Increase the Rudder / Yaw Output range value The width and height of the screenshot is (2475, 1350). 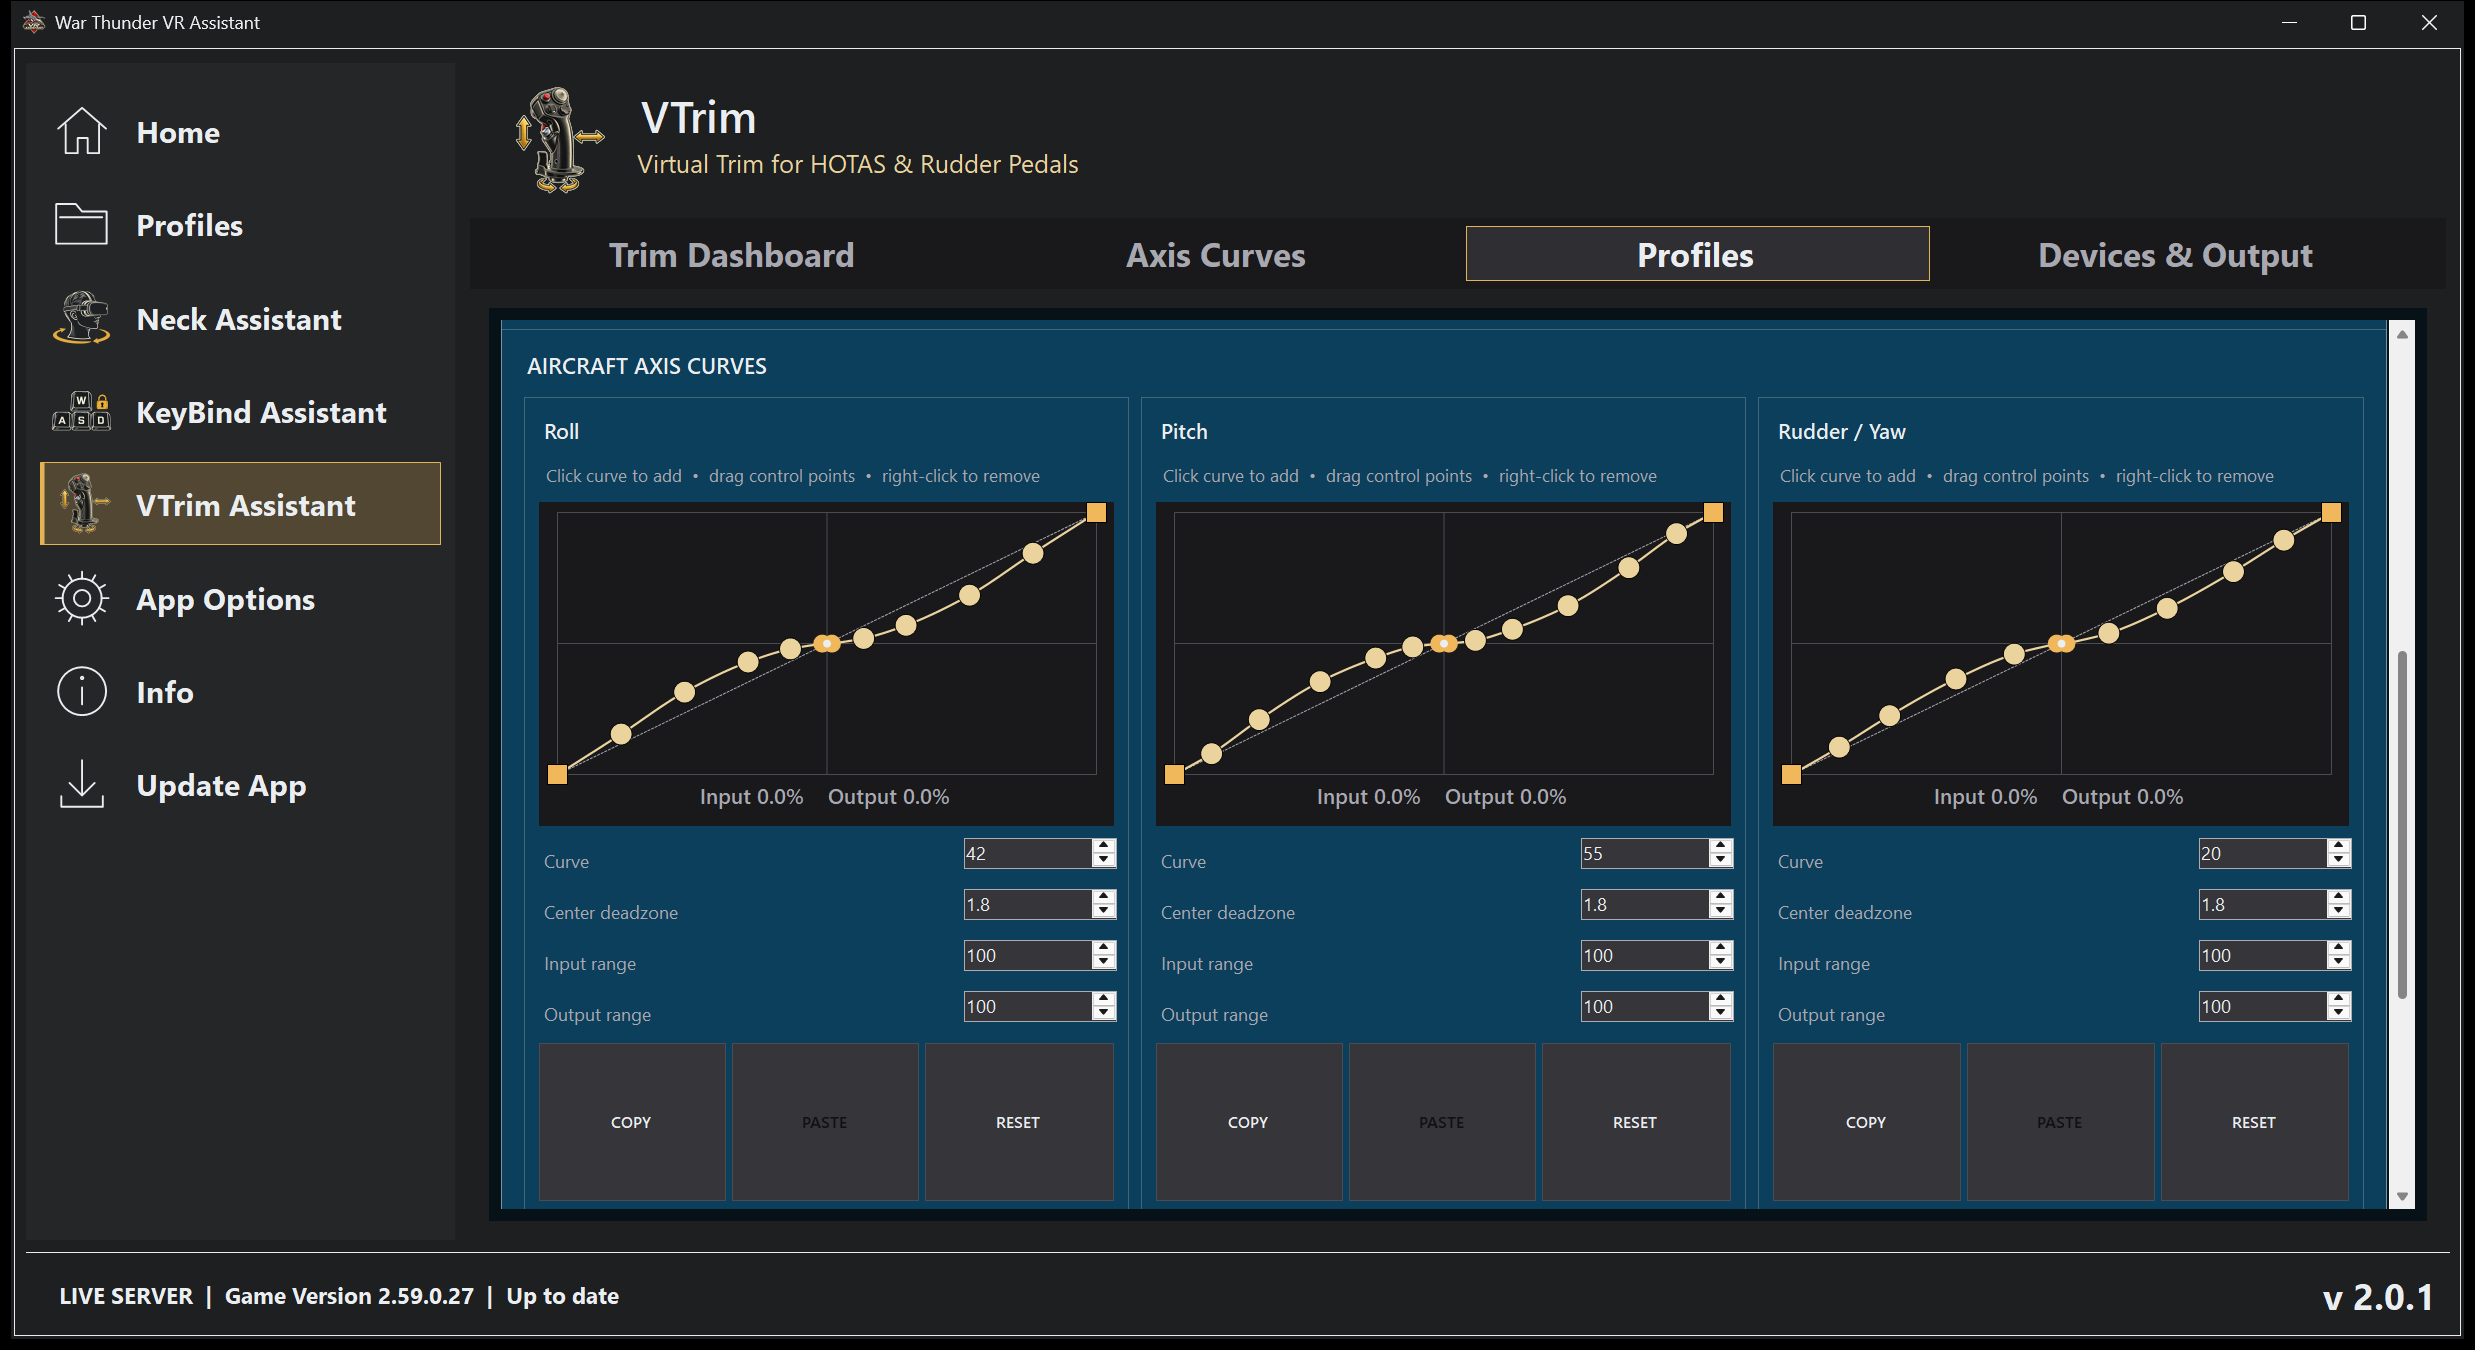(x=2339, y=999)
